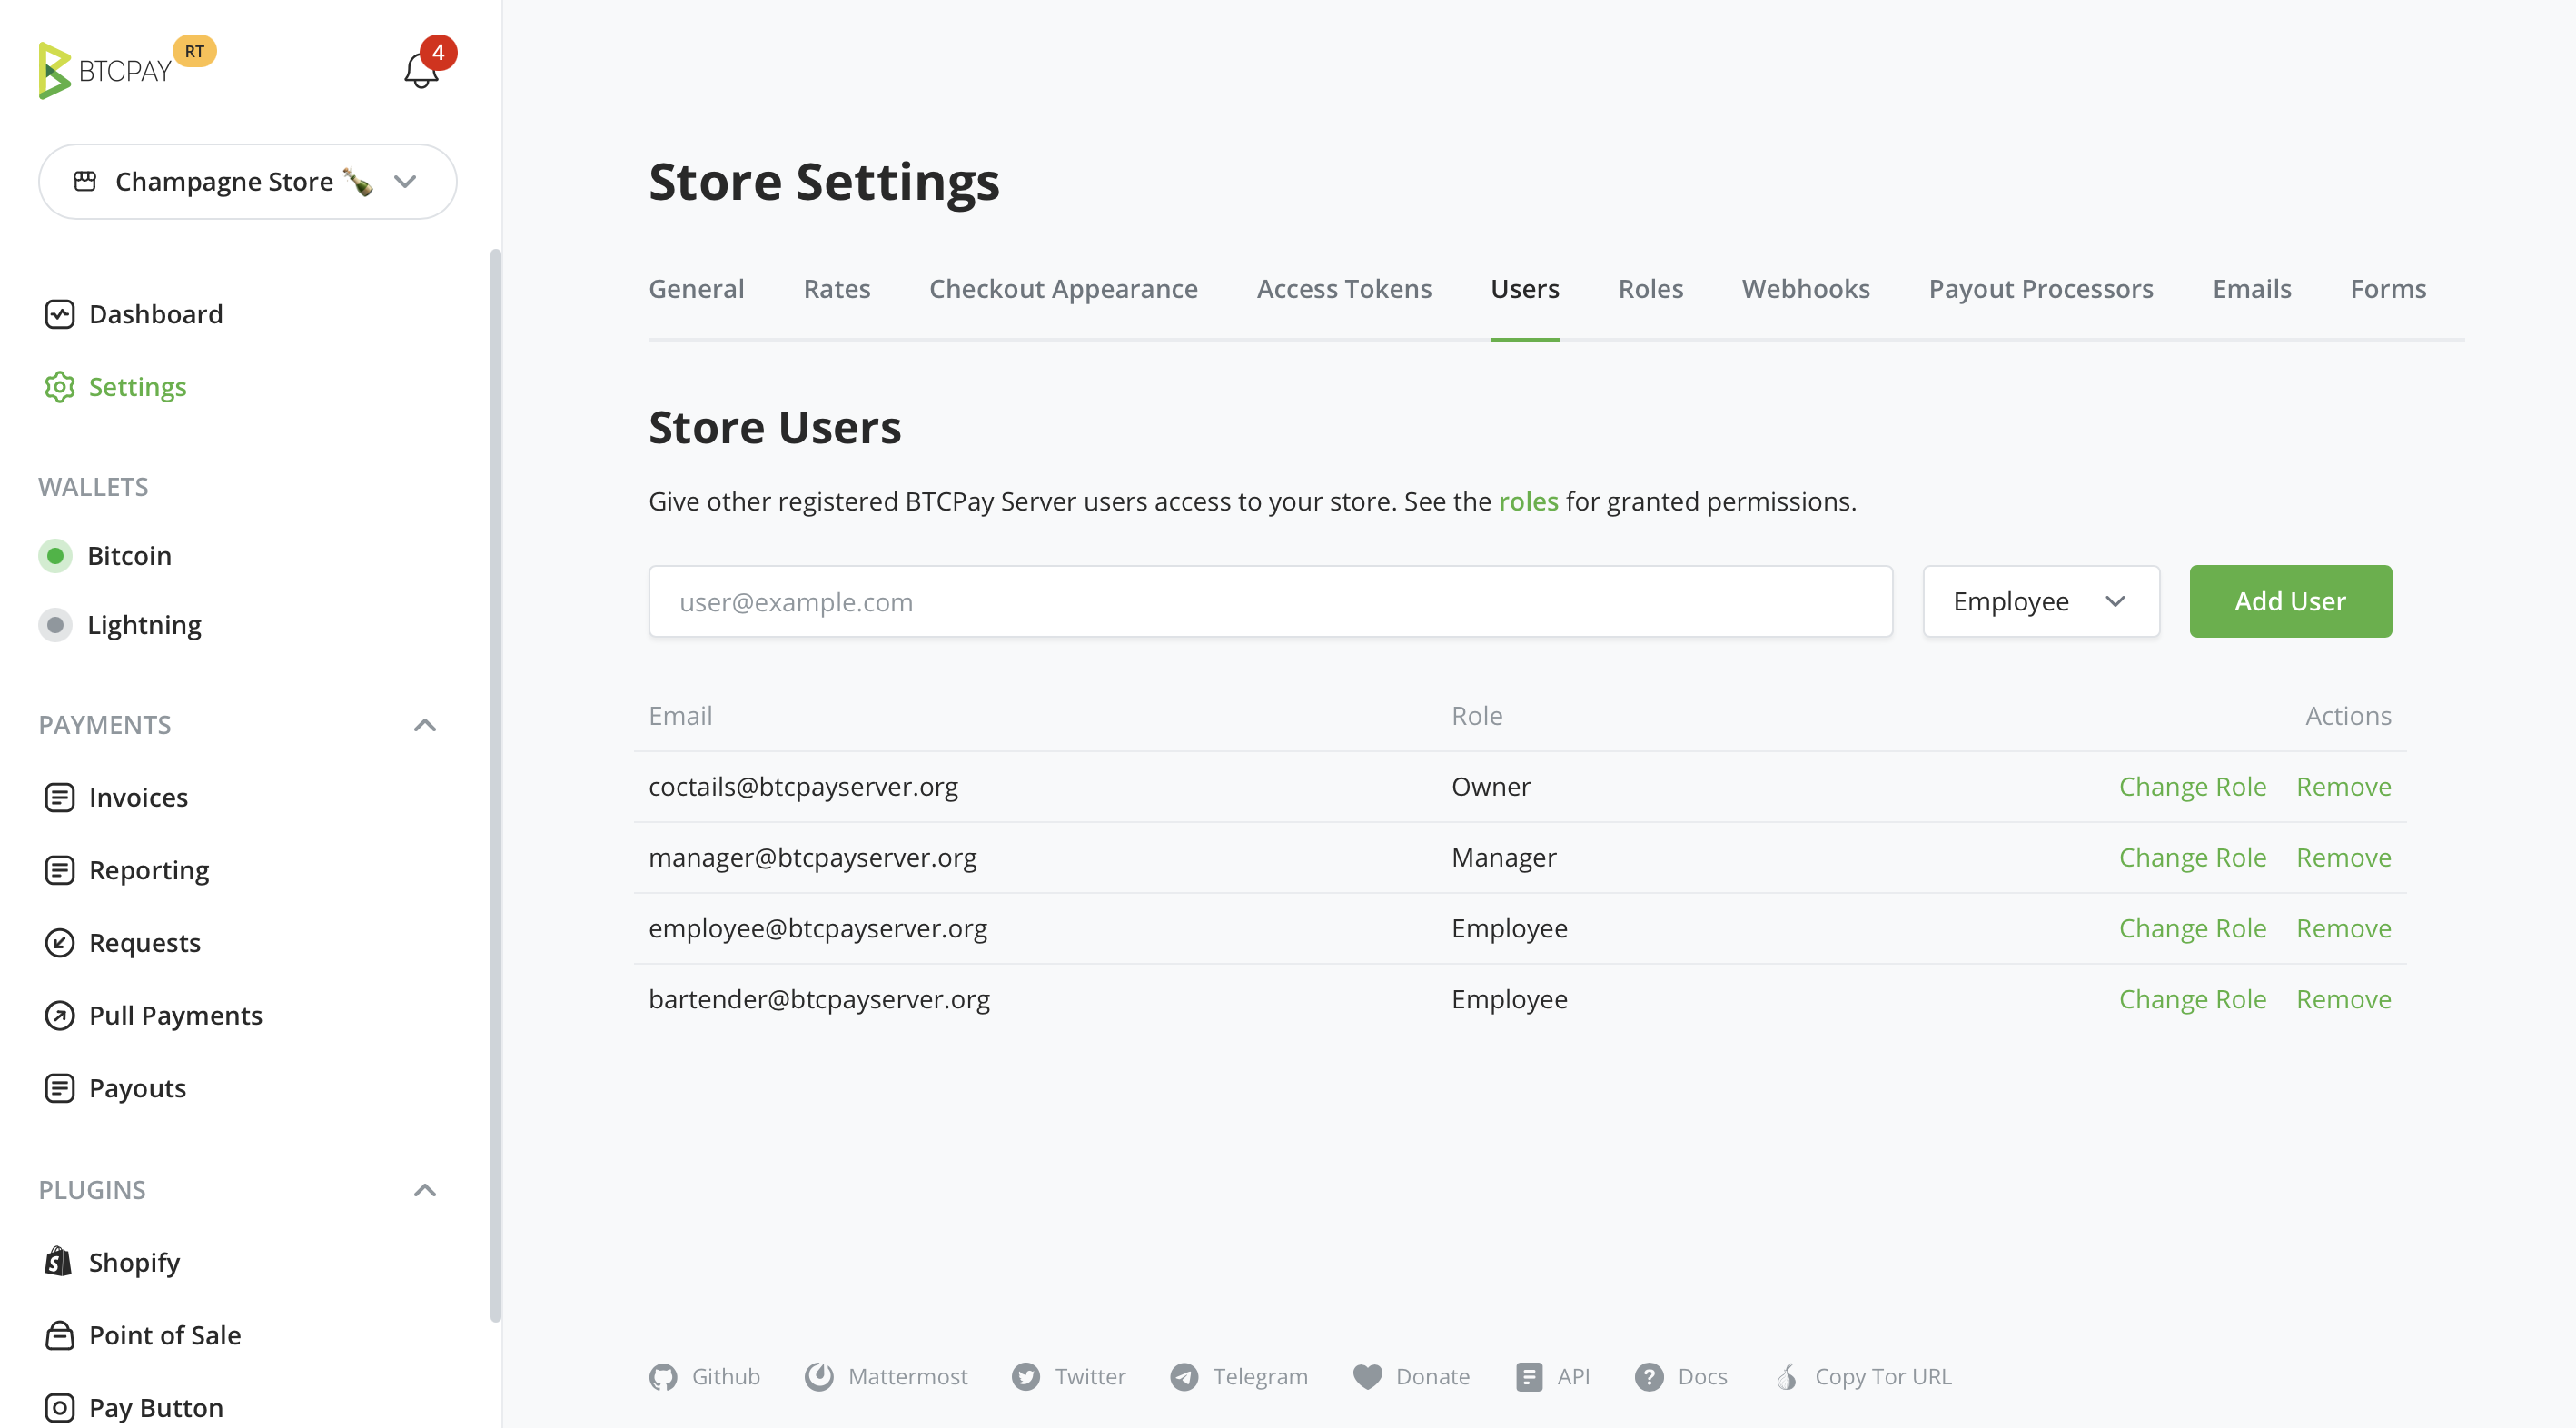Open the Checkout Appearance tab
This screenshot has width=2576, height=1428.
coord(1063,289)
